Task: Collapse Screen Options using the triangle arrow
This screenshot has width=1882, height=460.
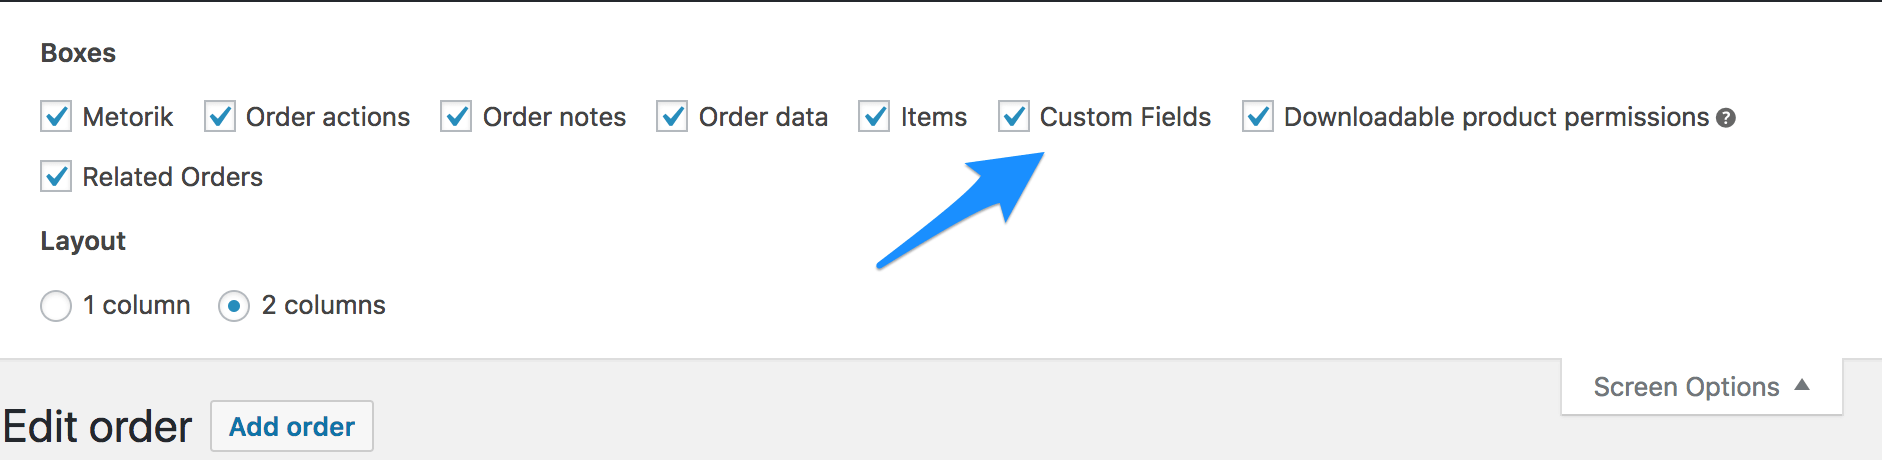Action: point(1802,385)
